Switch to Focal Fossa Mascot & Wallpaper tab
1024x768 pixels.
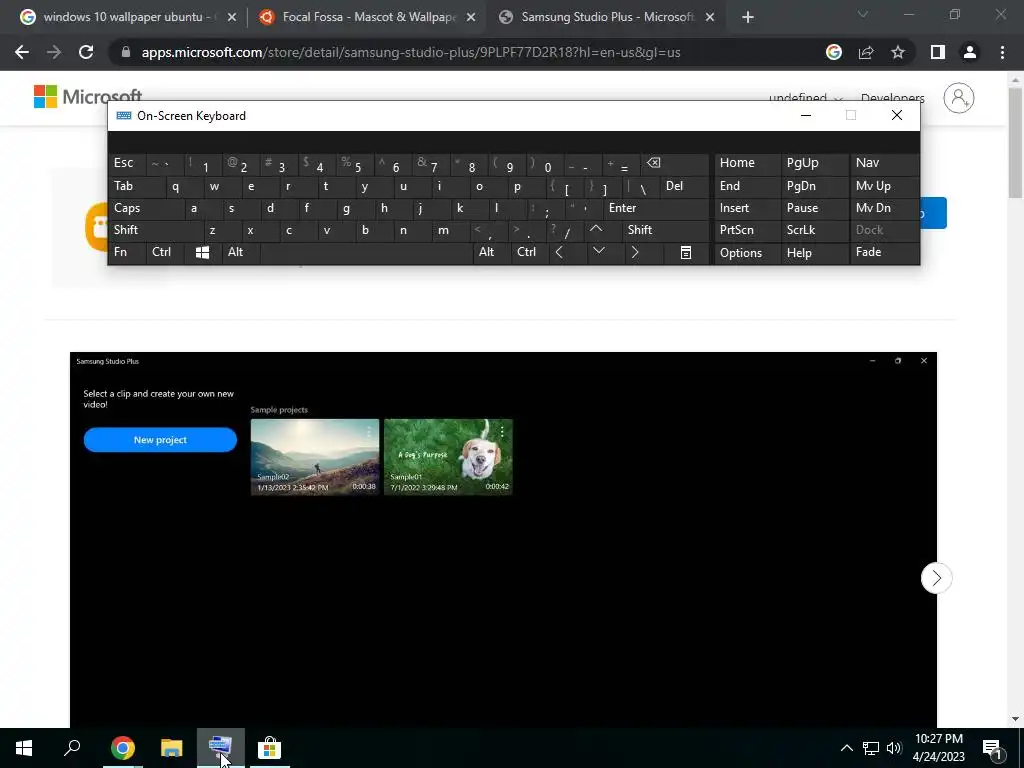tap(368, 17)
